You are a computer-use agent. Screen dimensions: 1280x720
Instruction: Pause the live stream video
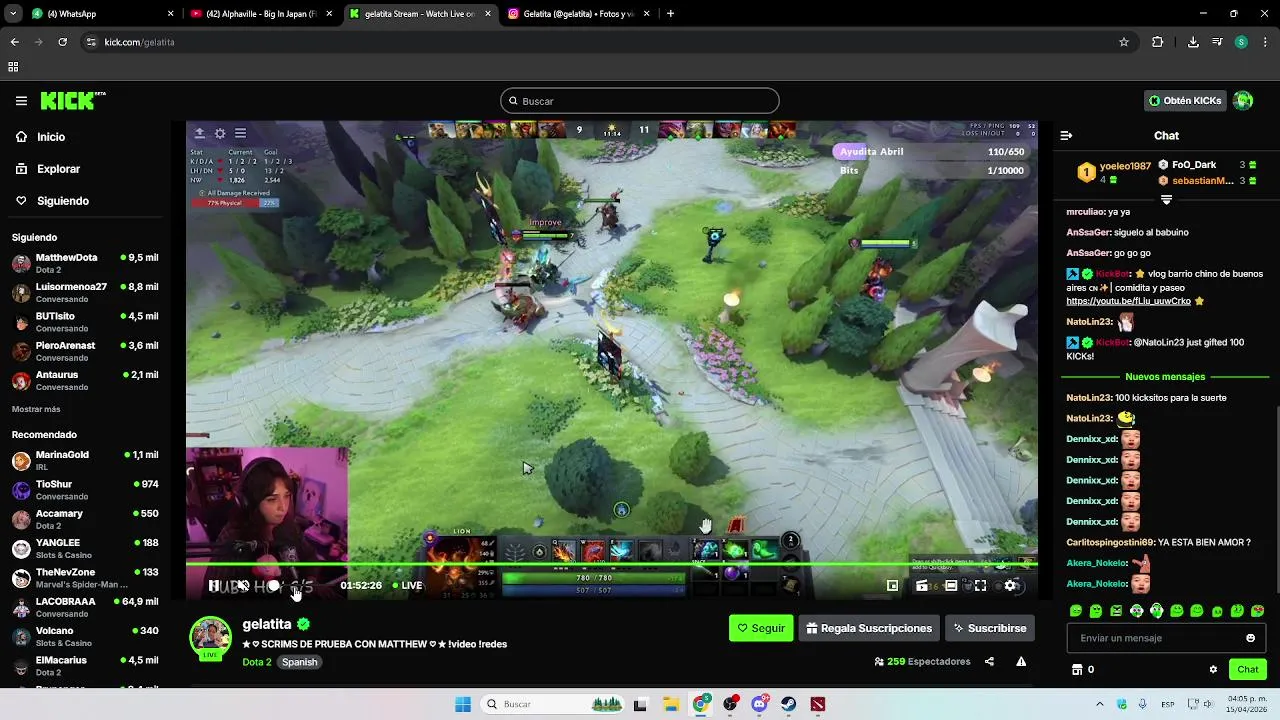(x=214, y=586)
